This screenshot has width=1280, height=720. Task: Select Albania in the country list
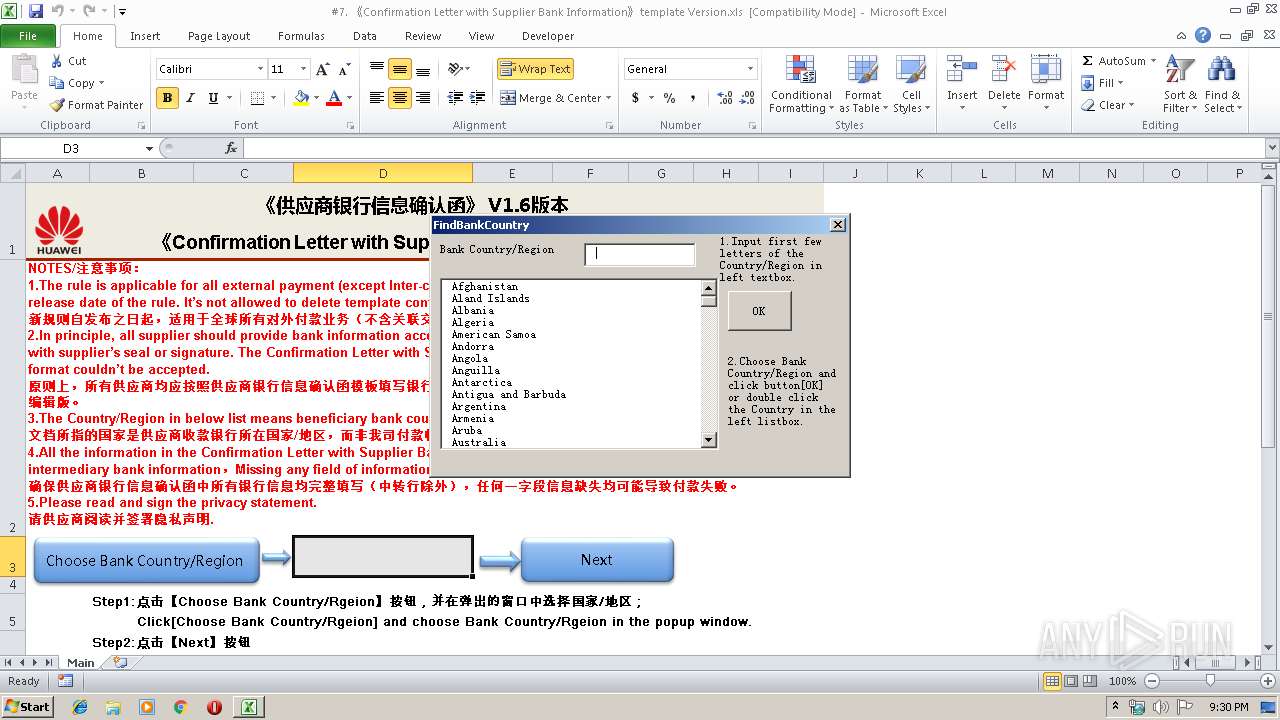[472, 310]
